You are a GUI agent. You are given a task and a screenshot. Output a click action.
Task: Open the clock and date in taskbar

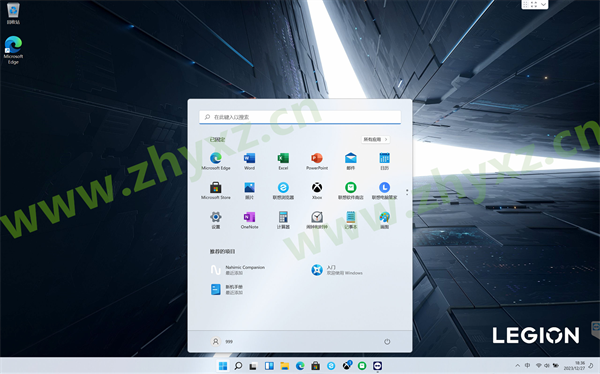pyautogui.click(x=575, y=366)
